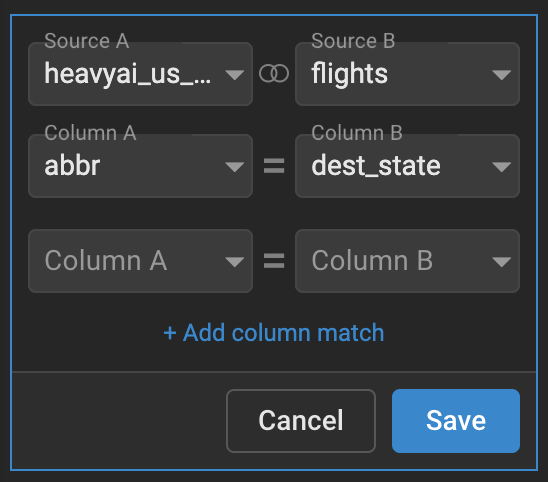This screenshot has width=548, height=482.
Task: Open the Source A heavyai_us_ dropdown
Action: (x=140, y=74)
